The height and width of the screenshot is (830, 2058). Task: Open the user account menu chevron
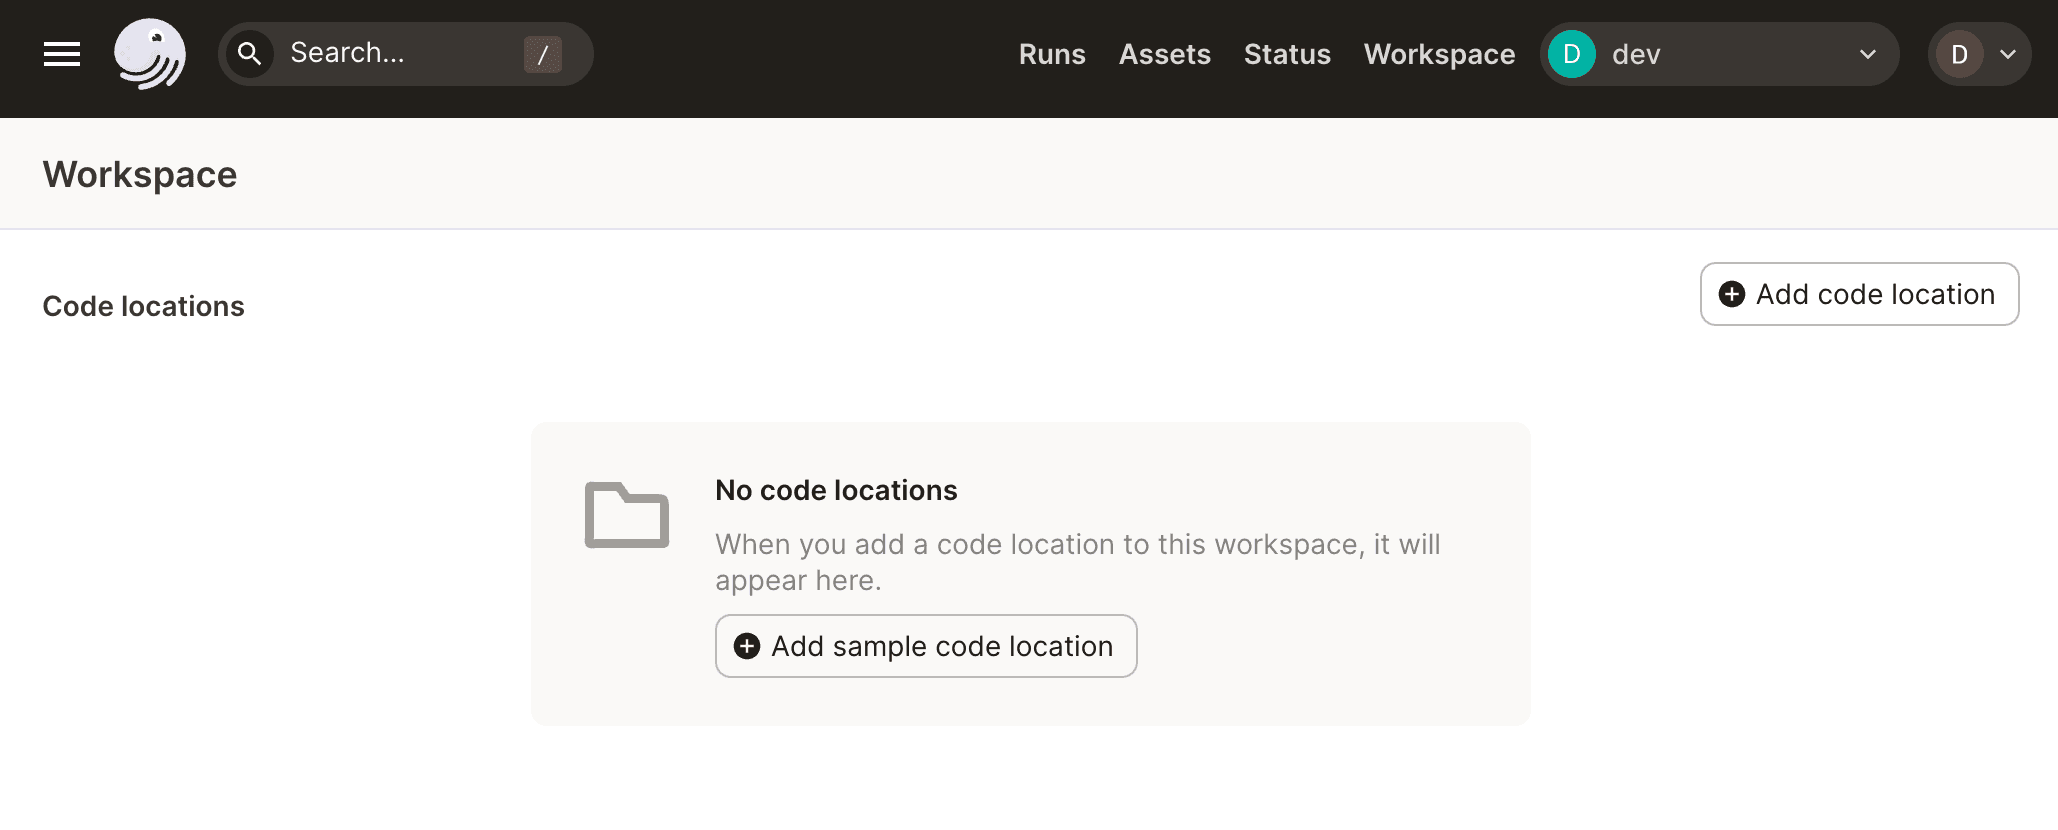2008,54
